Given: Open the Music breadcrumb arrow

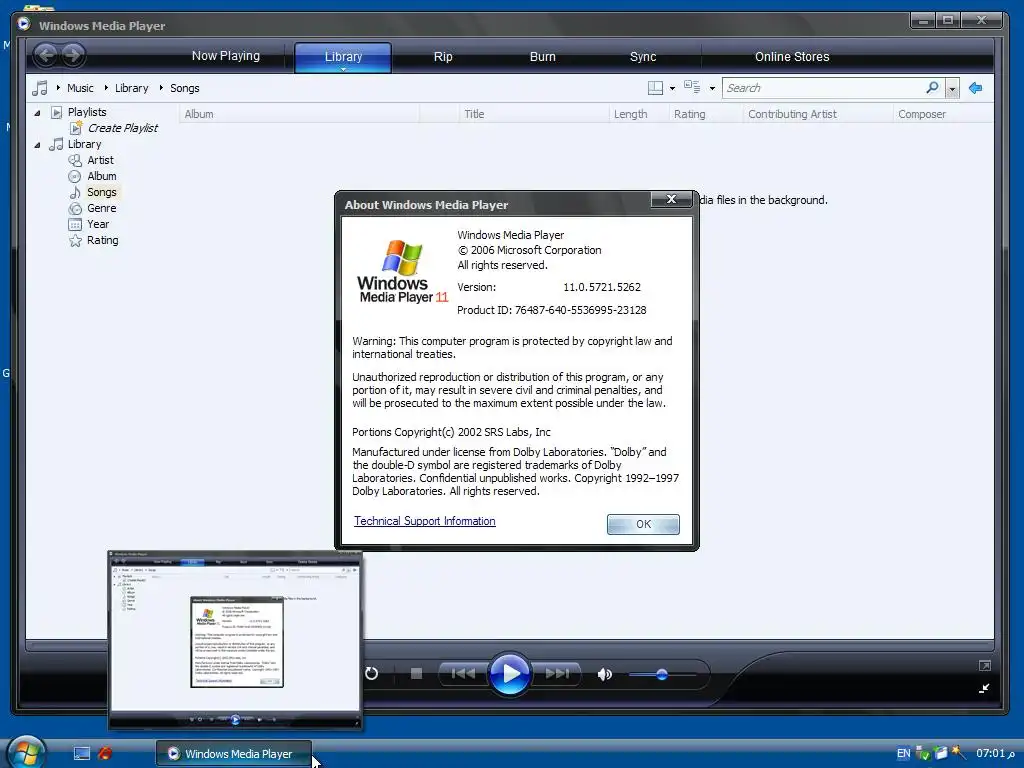Looking at the screenshot, I should [58, 88].
